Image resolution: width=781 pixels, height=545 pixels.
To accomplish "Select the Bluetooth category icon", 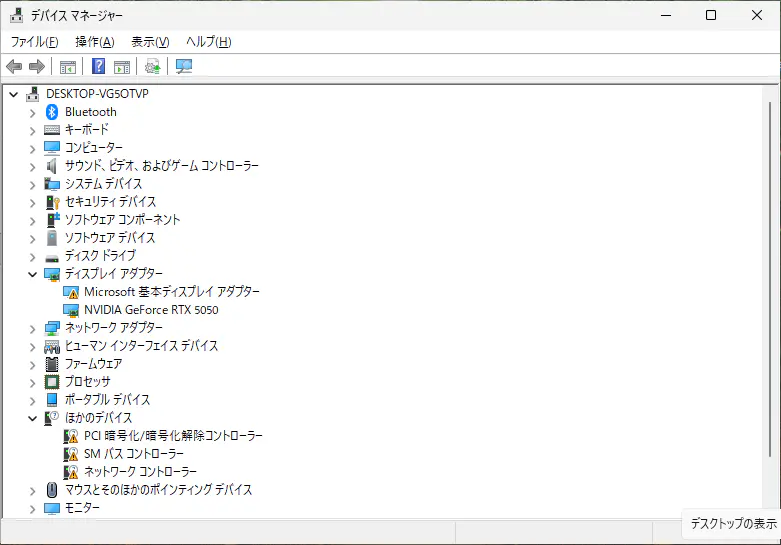I will click(53, 112).
